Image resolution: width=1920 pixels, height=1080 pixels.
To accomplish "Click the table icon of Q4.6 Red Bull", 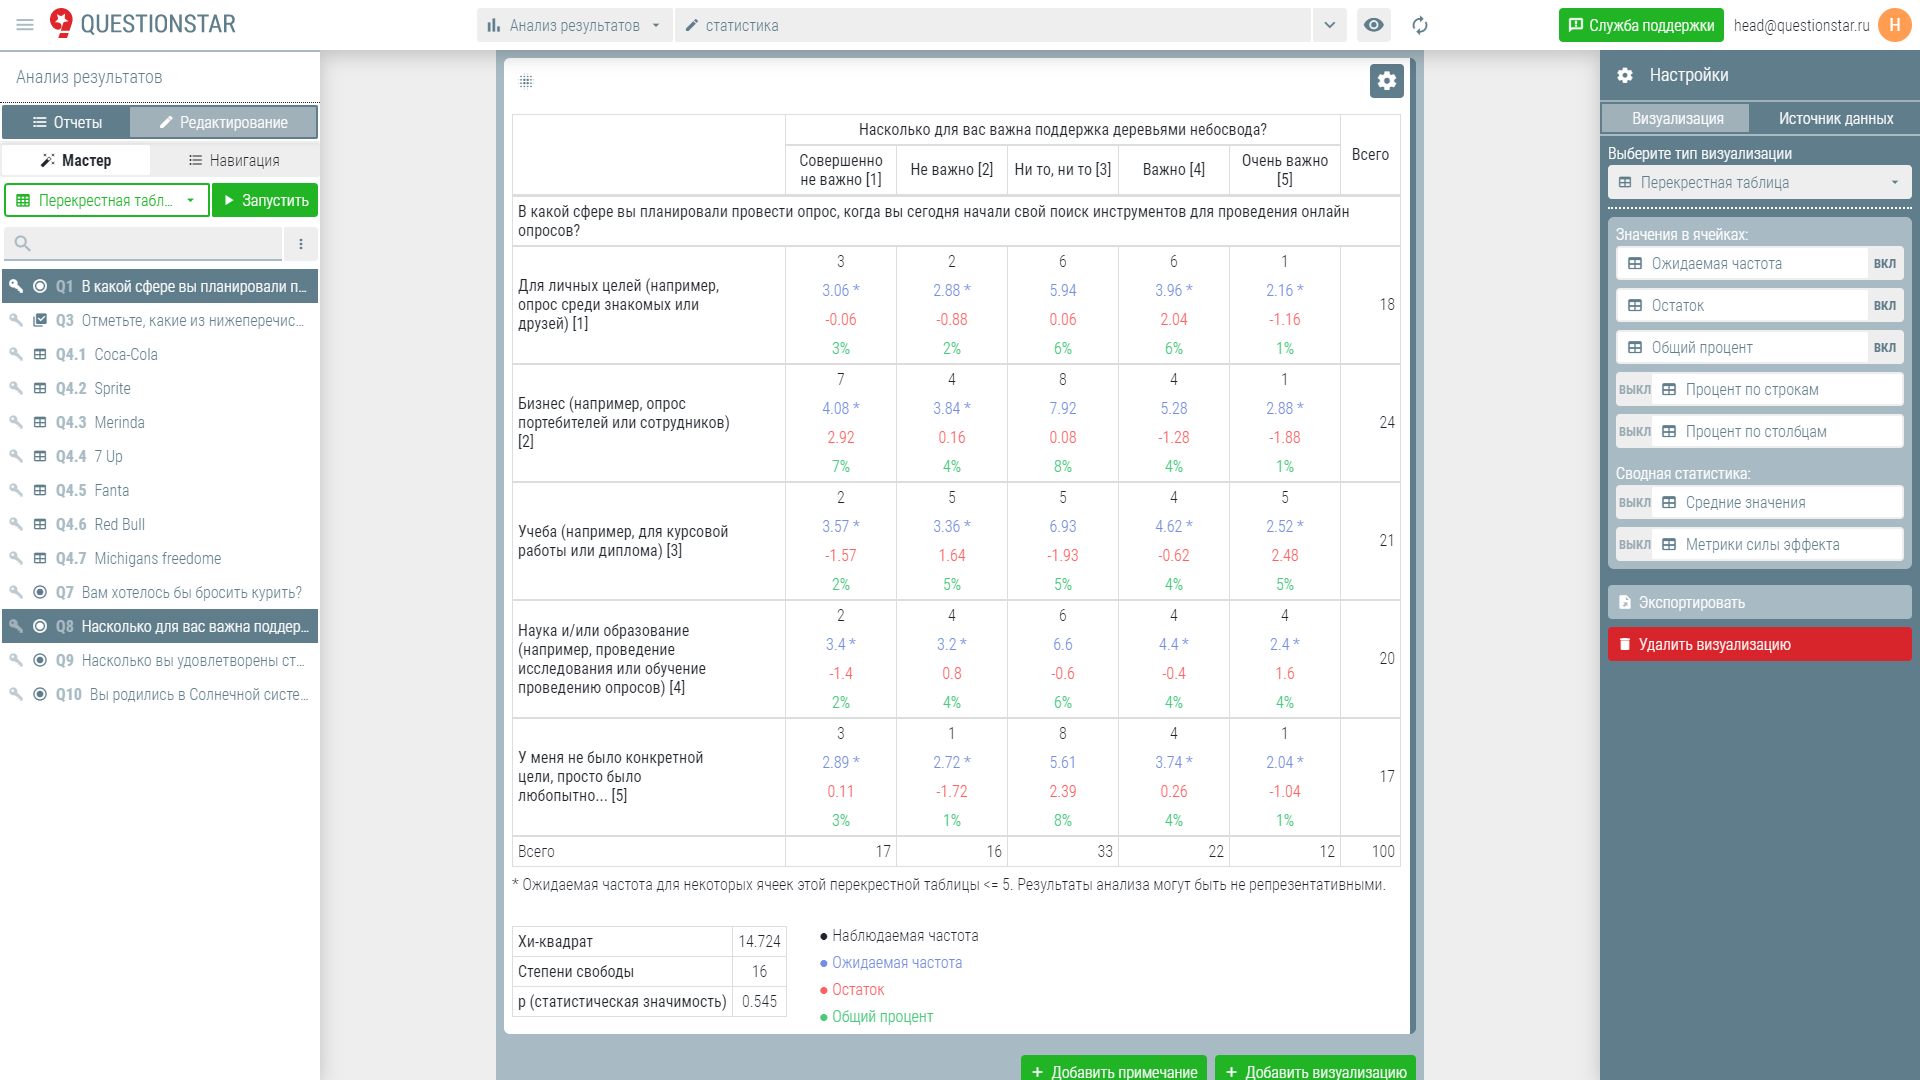I will [x=40, y=524].
